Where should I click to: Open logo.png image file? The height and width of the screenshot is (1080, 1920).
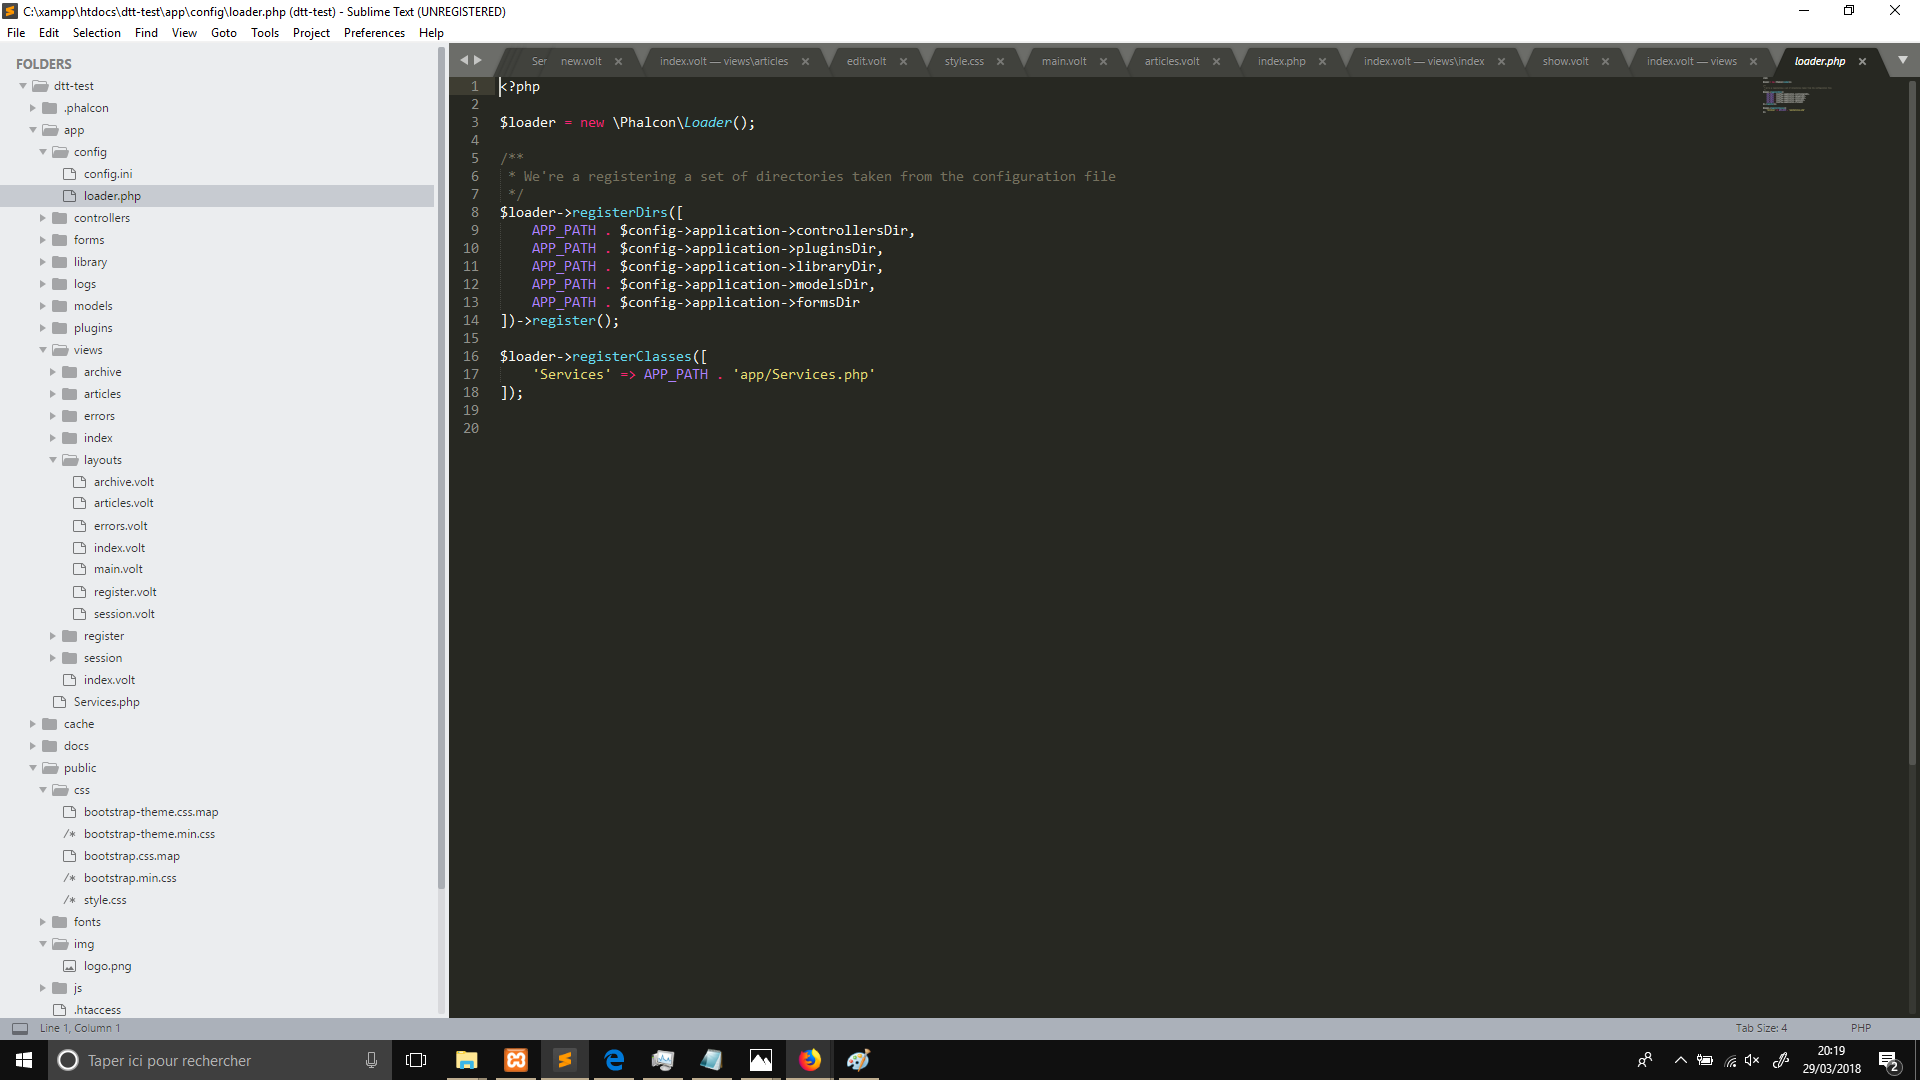point(107,966)
